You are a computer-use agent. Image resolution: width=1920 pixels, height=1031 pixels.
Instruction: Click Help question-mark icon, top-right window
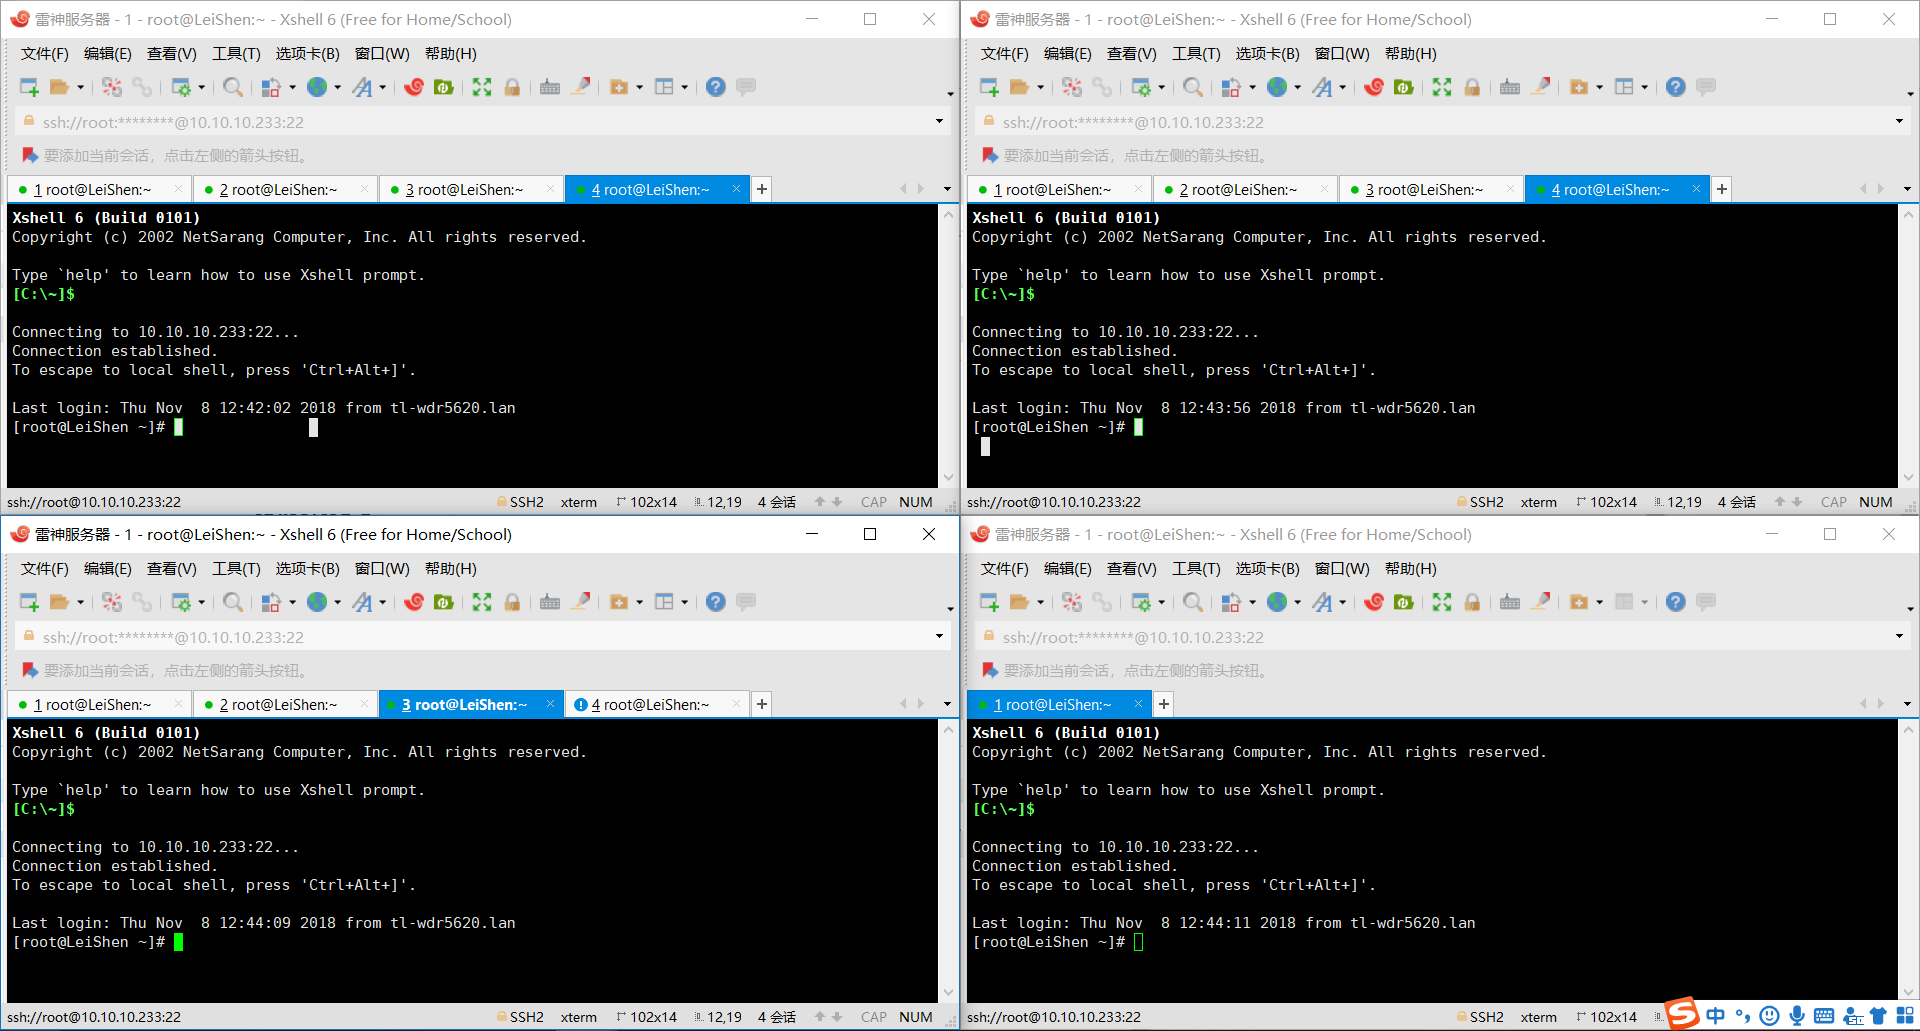point(1676,87)
